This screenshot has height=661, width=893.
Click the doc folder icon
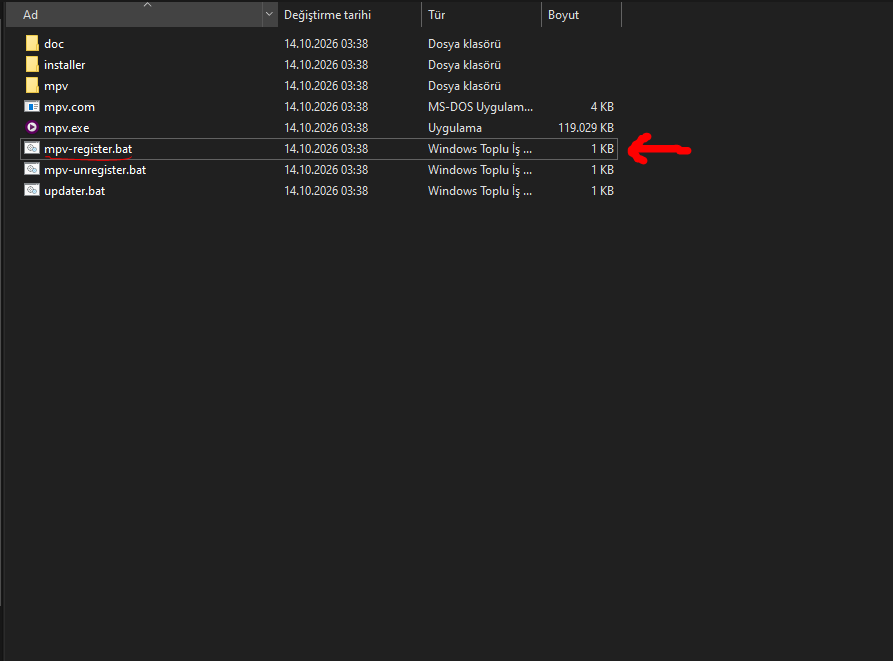pyautogui.click(x=32, y=43)
